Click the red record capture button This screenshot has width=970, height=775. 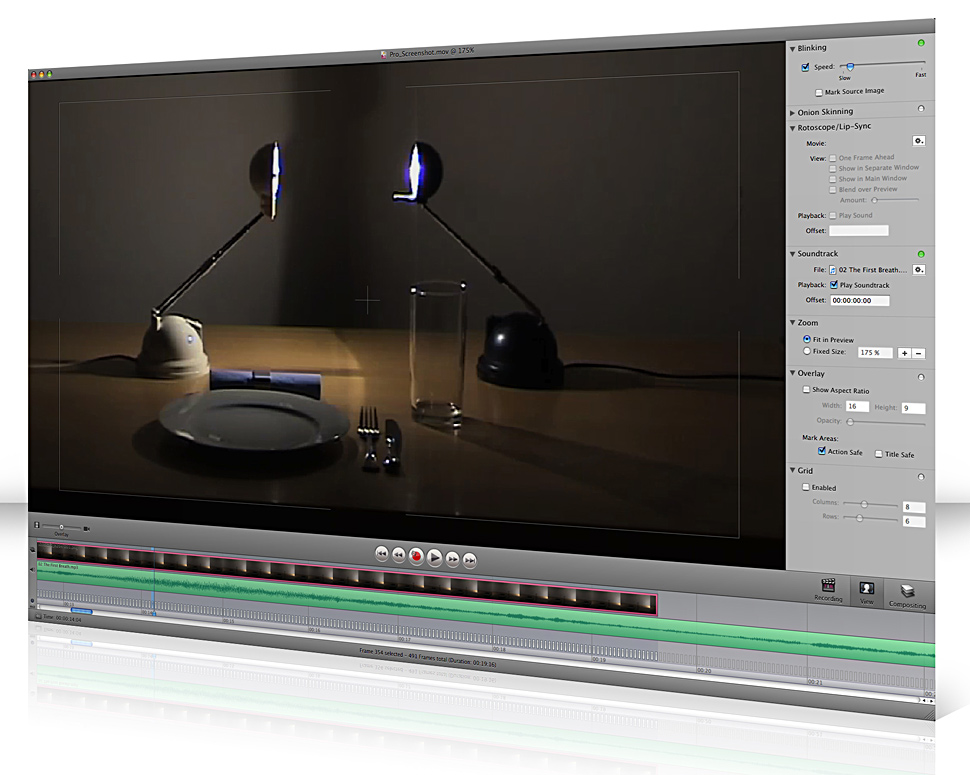coord(416,556)
